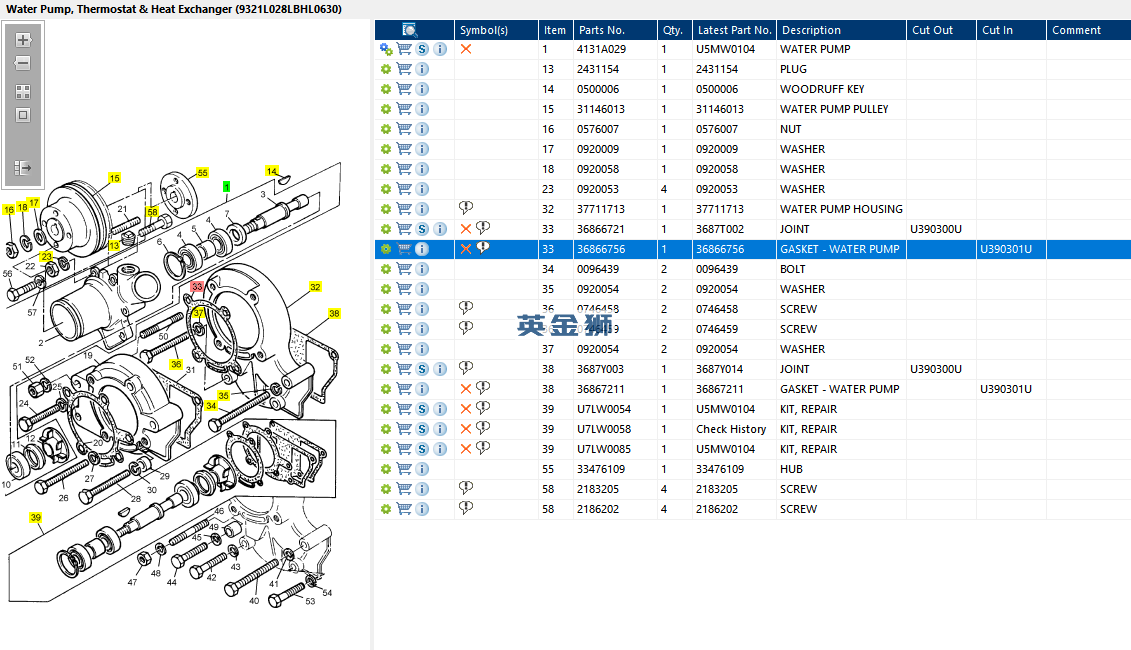
Task: Add WATER PUMP PULLEY to shopping cart
Action: [404, 109]
